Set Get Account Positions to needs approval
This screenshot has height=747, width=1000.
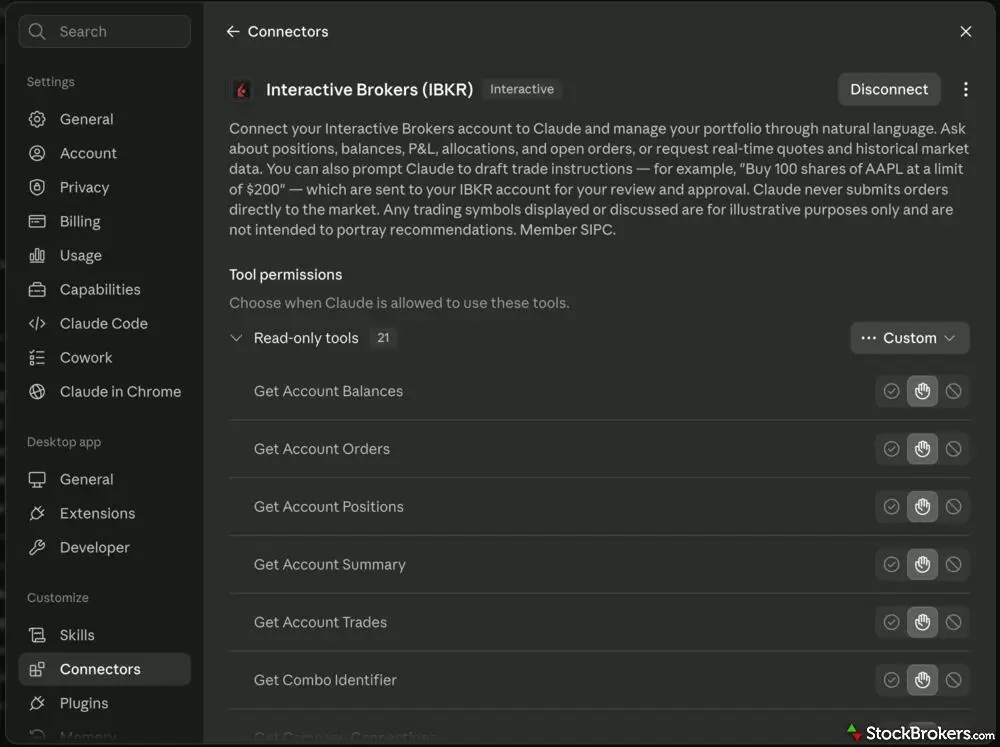pyautogui.click(x=922, y=507)
